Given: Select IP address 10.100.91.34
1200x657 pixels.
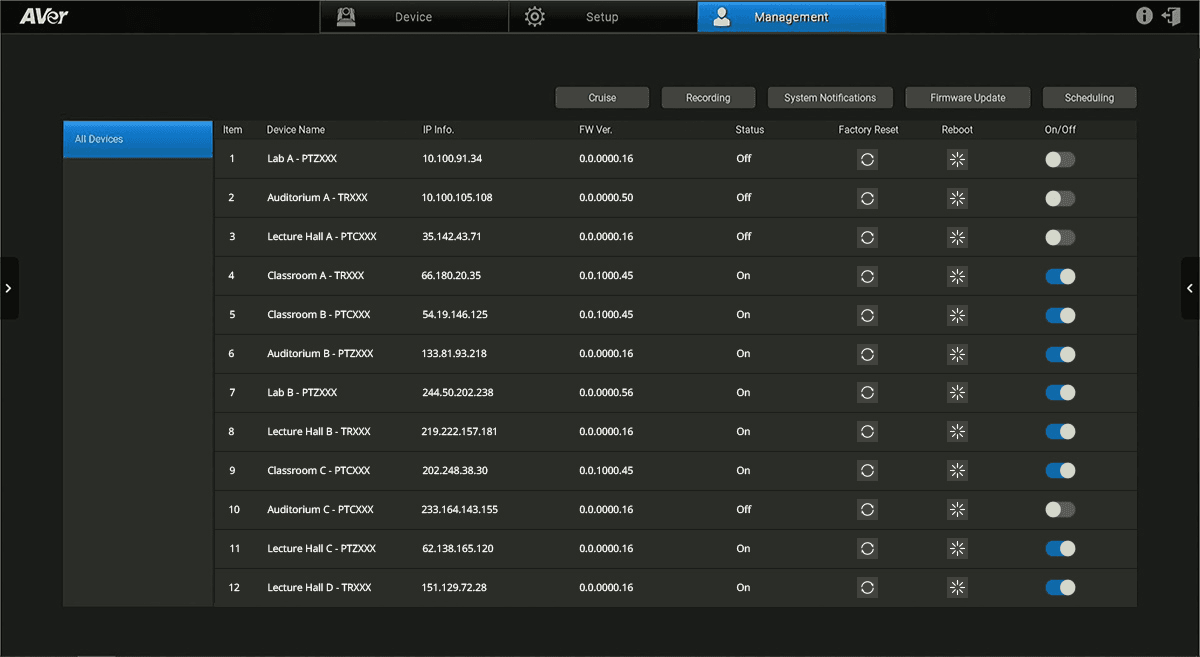Looking at the screenshot, I should [x=452, y=159].
